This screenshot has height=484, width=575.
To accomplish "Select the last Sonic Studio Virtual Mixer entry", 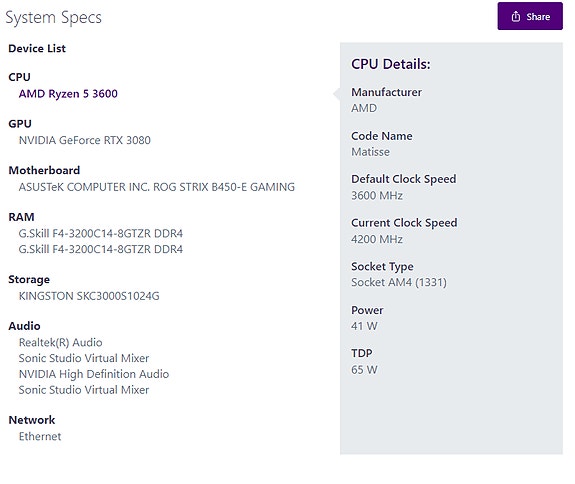I will (x=84, y=390).
